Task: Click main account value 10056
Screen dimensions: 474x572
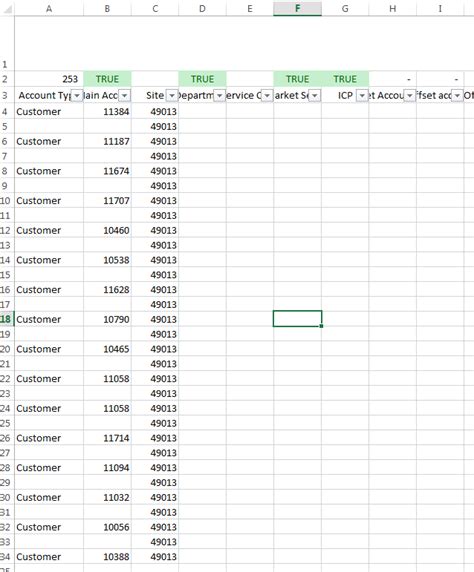Action: [x=116, y=527]
